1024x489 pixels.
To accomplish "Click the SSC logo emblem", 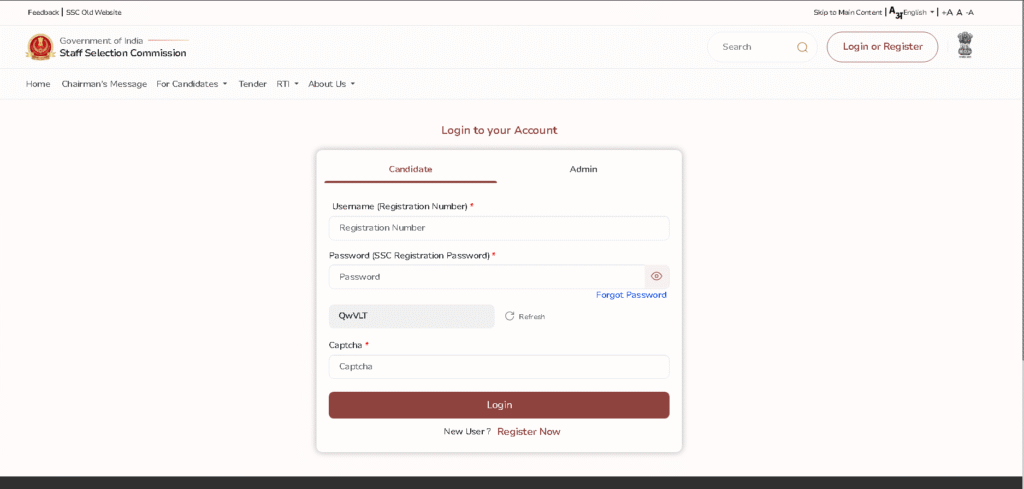I will 40,47.
